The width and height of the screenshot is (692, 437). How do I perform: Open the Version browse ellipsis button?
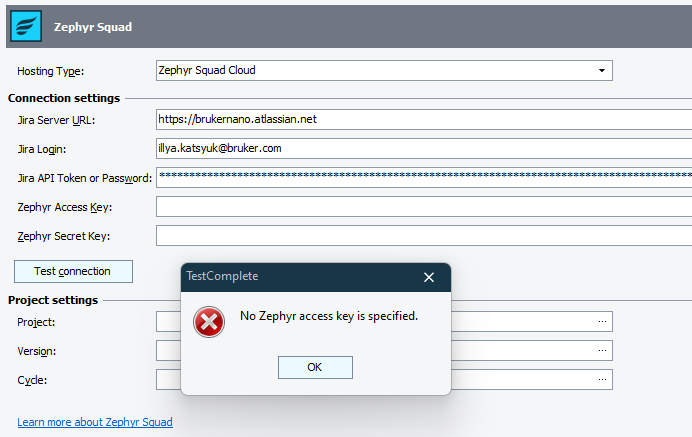[602, 350]
